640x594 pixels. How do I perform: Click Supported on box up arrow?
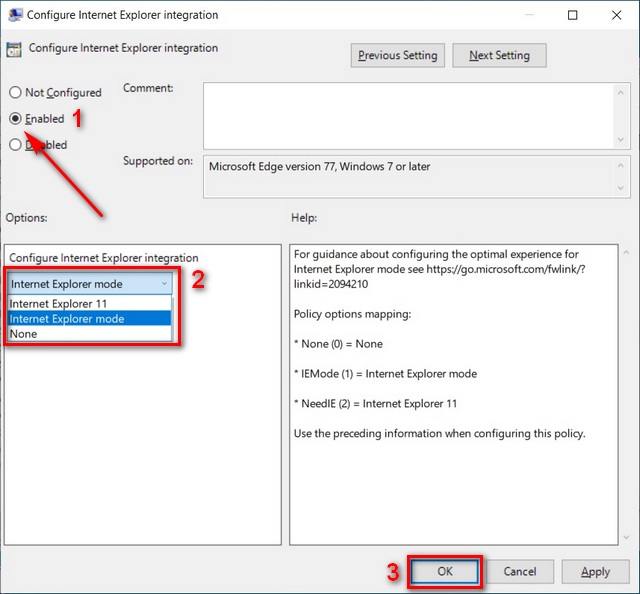620,165
